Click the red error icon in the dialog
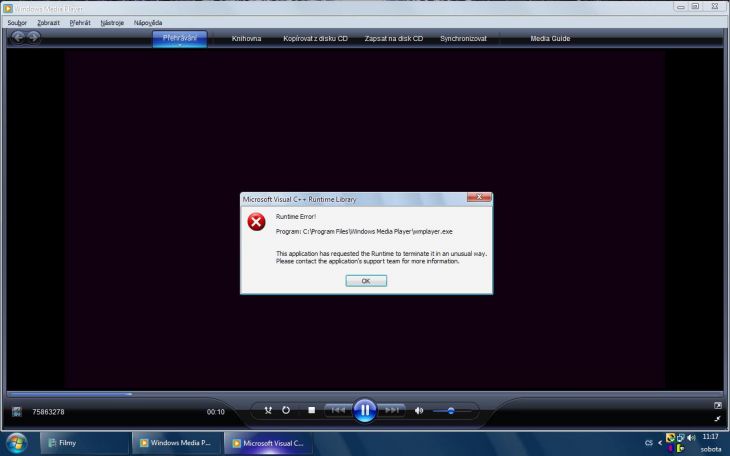The image size is (730, 456). coord(256,222)
